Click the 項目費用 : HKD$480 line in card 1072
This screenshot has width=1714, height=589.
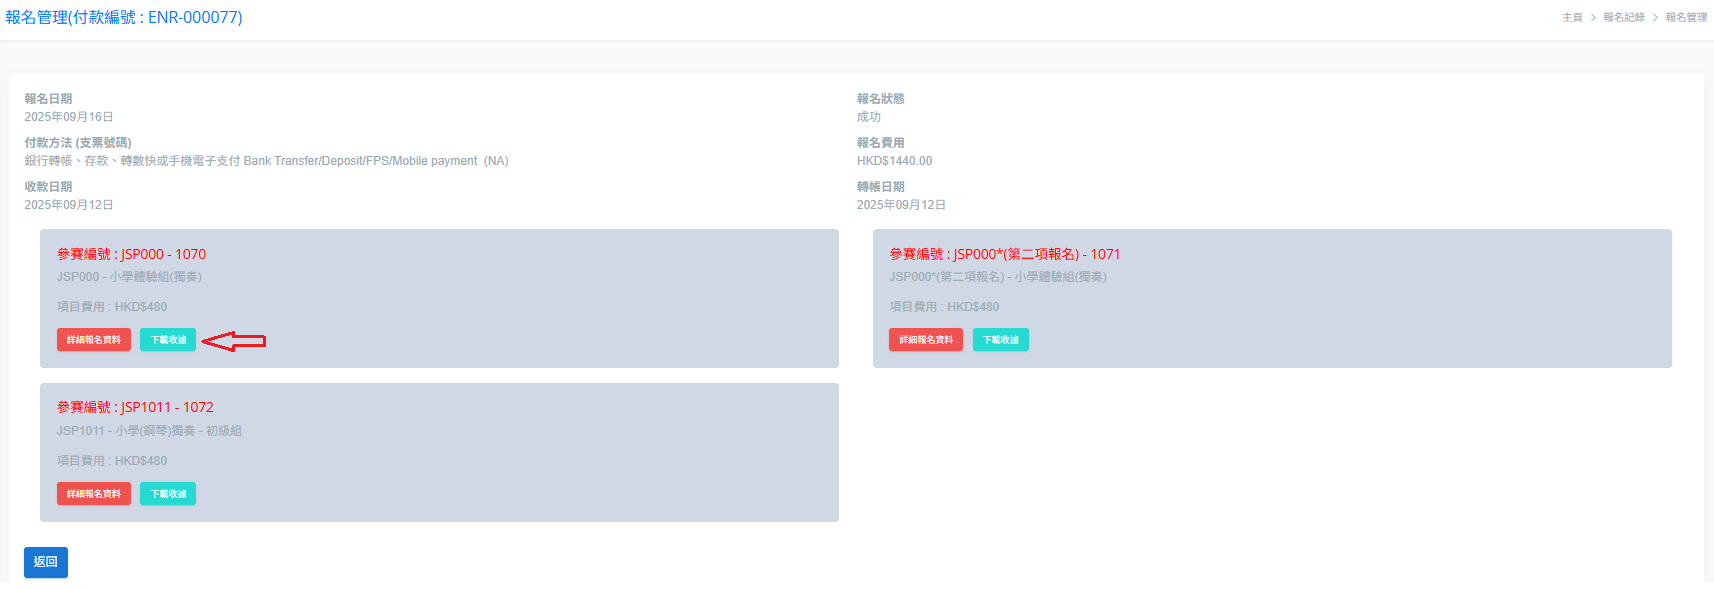tap(112, 461)
